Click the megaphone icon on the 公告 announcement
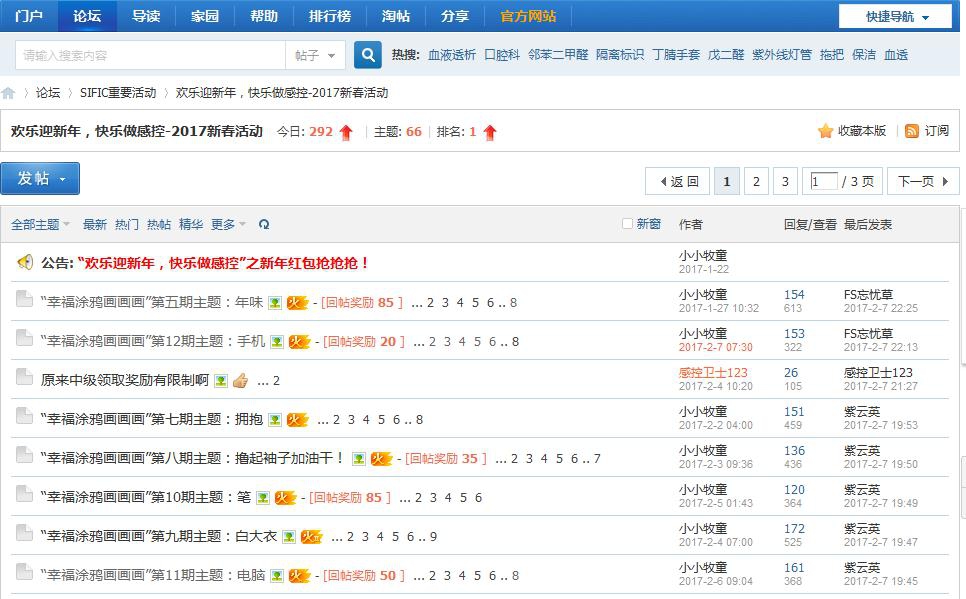 coord(24,261)
